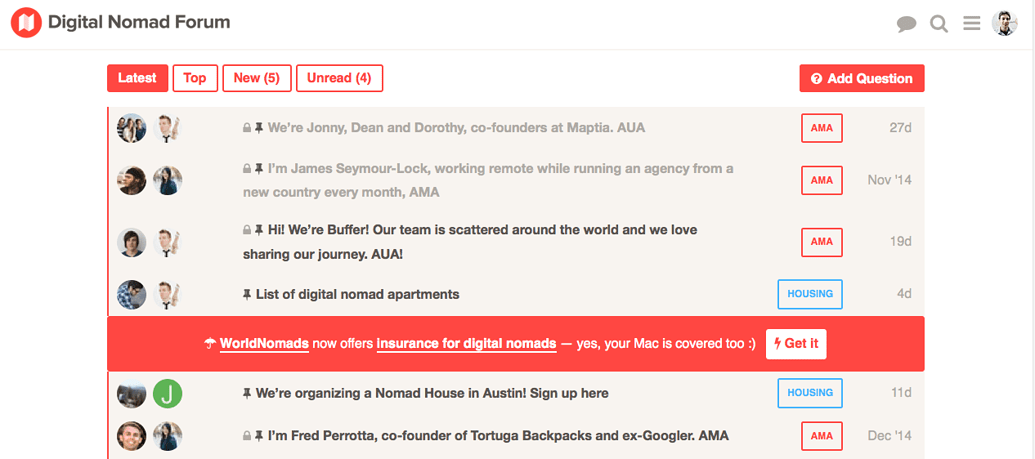Click the first avatar on Maptia thread
This screenshot has width=1035, height=459.
click(132, 128)
